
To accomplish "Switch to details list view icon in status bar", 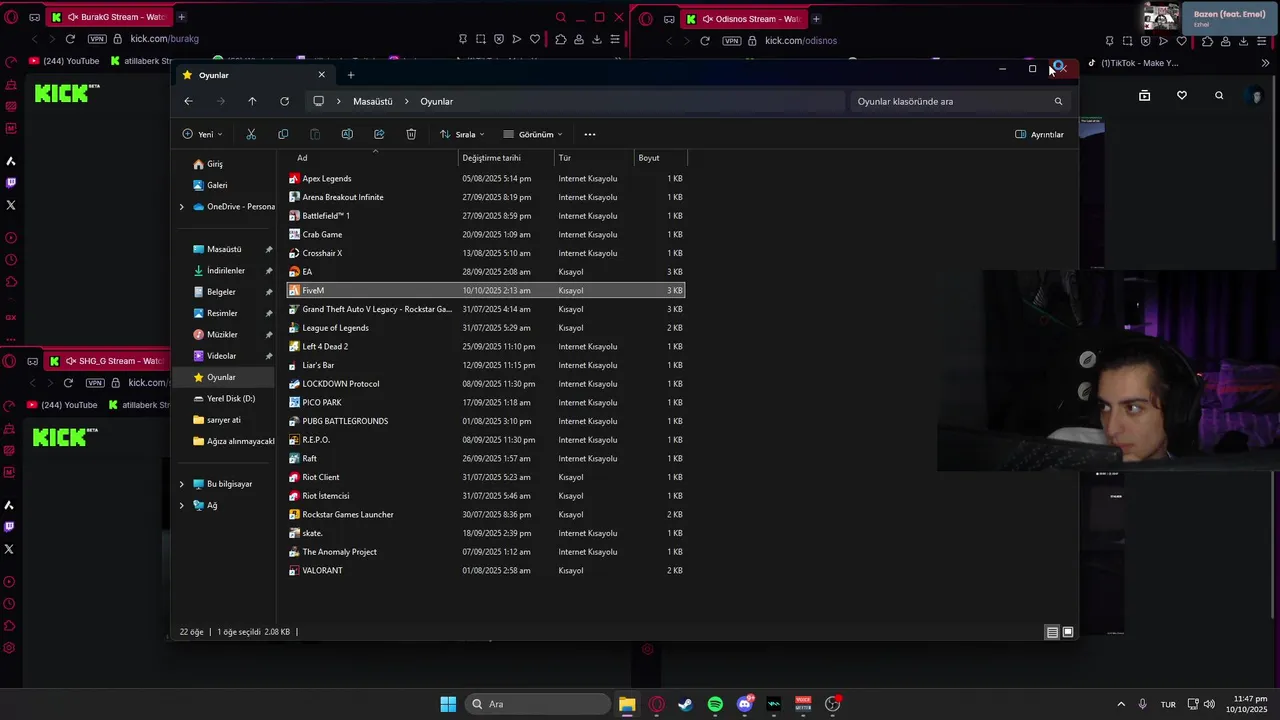I will pyautogui.click(x=1052, y=632).
